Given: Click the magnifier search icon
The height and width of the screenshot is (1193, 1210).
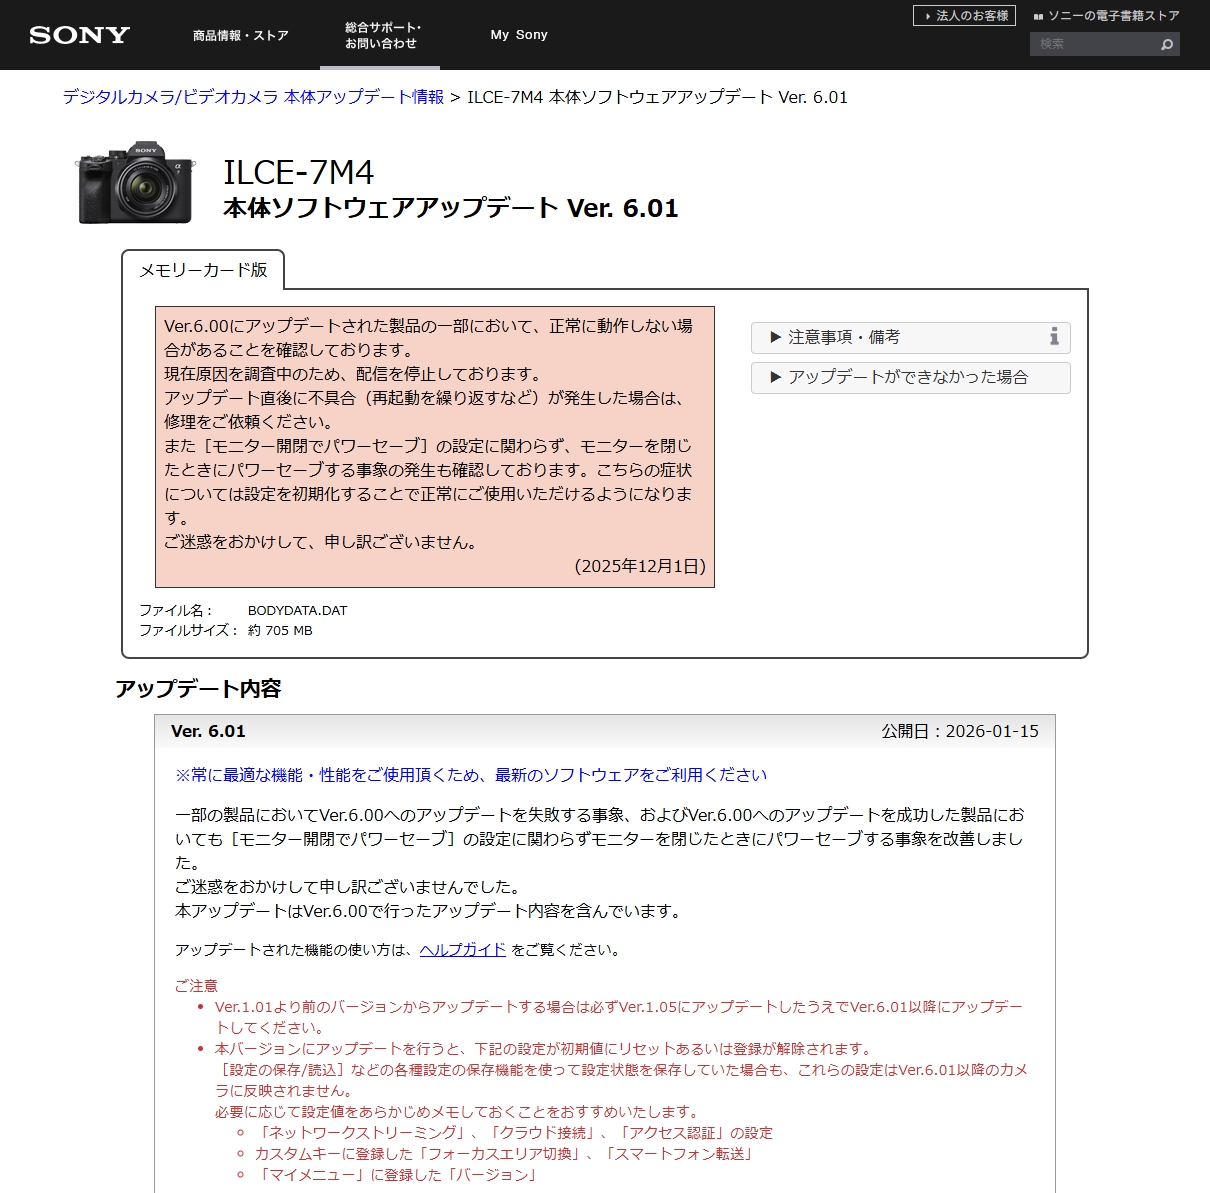Looking at the screenshot, I should coord(1166,45).
